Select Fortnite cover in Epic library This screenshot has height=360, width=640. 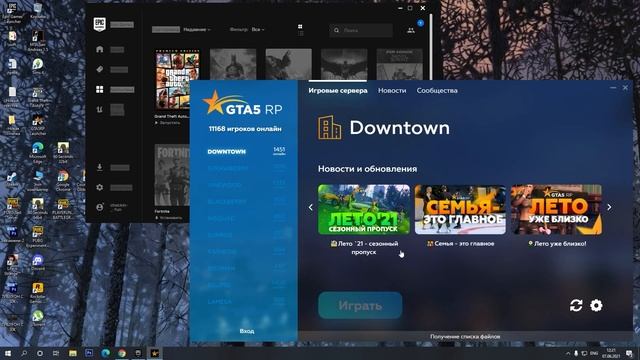pyautogui.click(x=172, y=175)
